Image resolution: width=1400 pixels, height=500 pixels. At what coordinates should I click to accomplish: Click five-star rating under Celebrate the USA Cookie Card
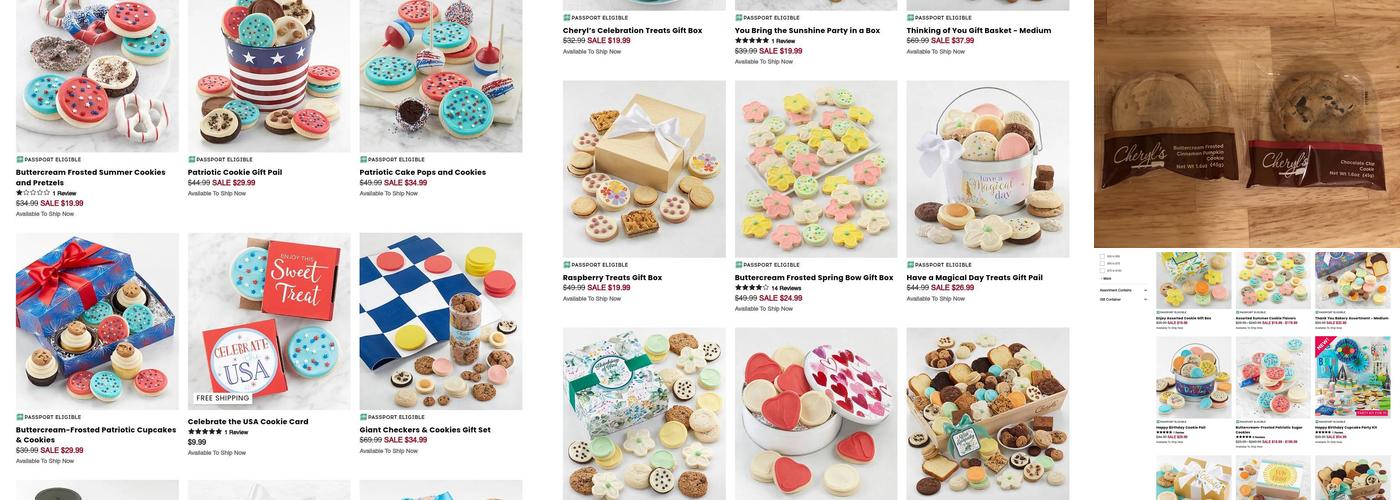point(205,432)
